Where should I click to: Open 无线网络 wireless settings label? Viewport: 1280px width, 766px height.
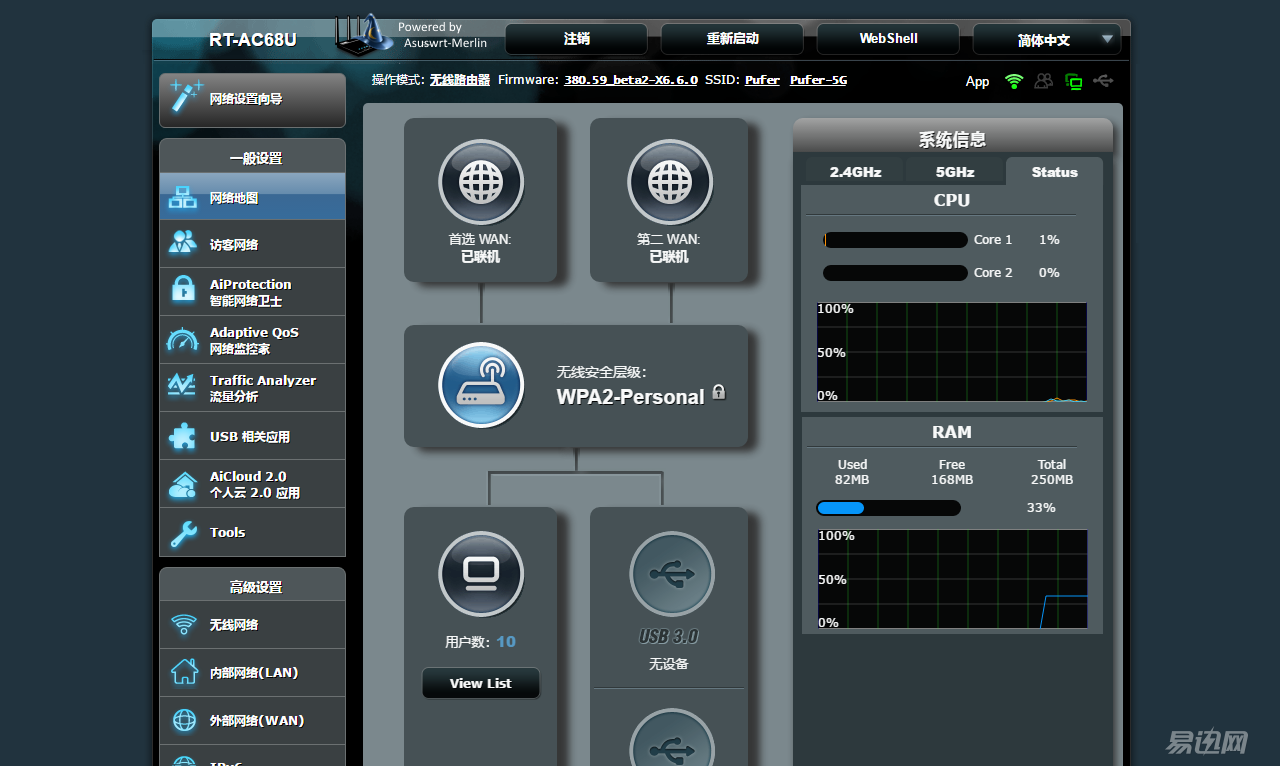pos(234,625)
